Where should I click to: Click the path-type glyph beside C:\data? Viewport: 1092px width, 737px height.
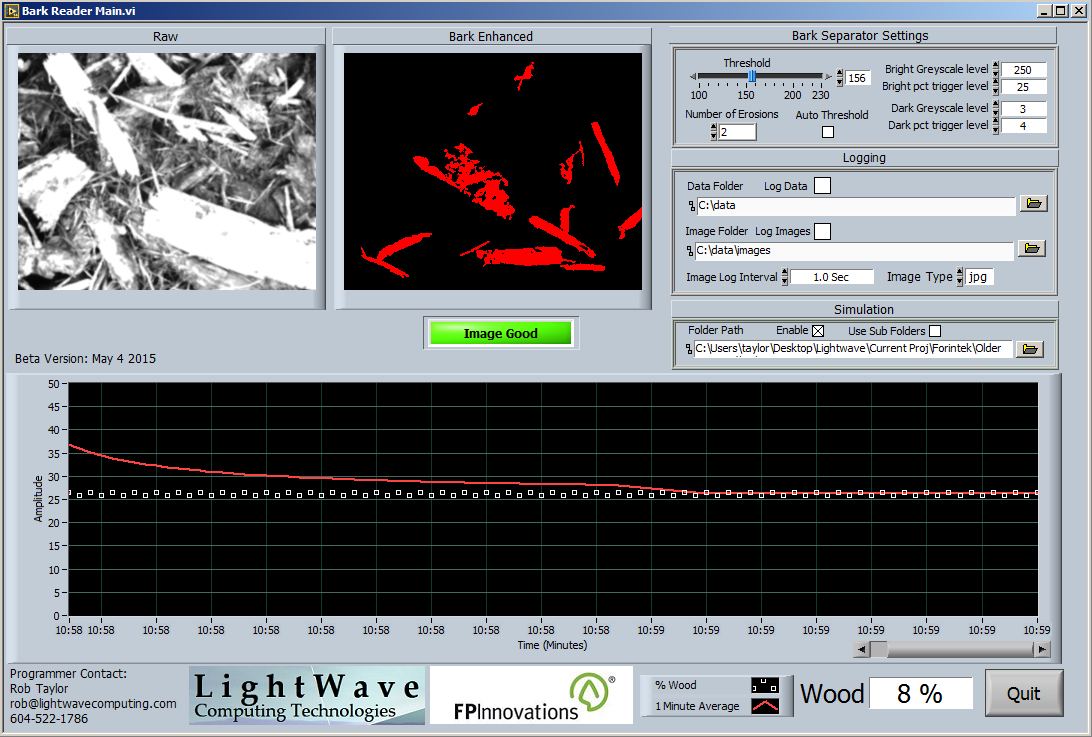pyautogui.click(x=692, y=205)
